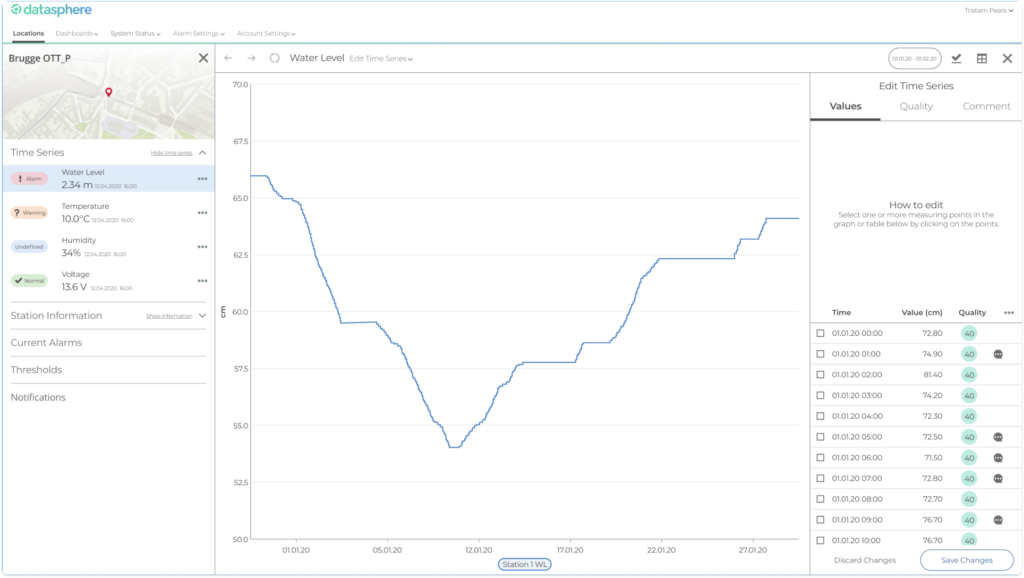Image resolution: width=1024 pixels, height=578 pixels.
Task: Open the Water Level three-dot menu
Action: click(202, 179)
